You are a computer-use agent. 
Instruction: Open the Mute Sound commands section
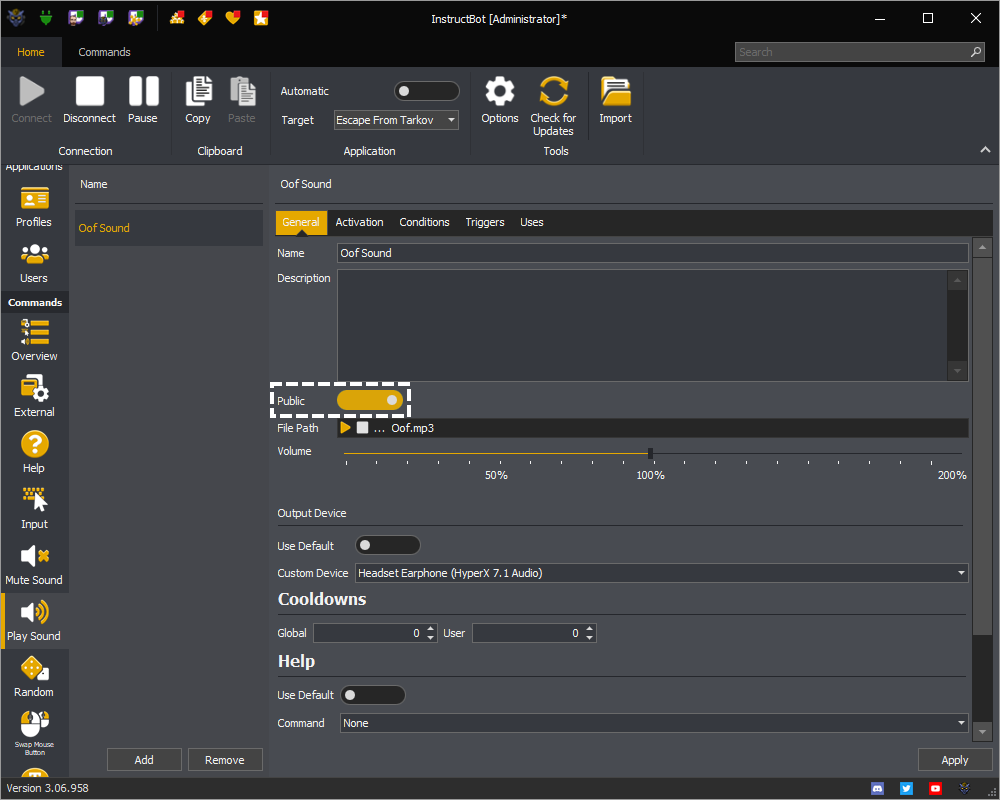point(34,565)
